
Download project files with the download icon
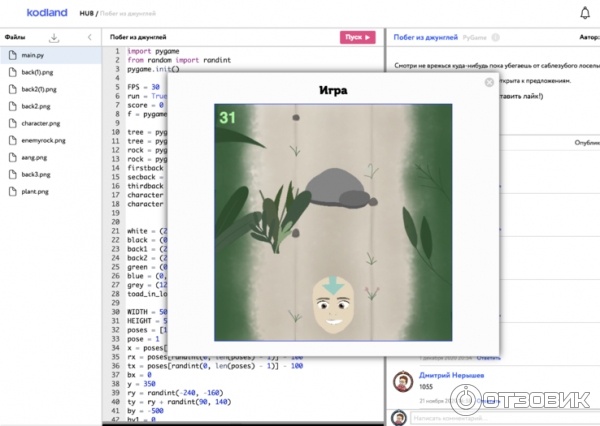53,37
